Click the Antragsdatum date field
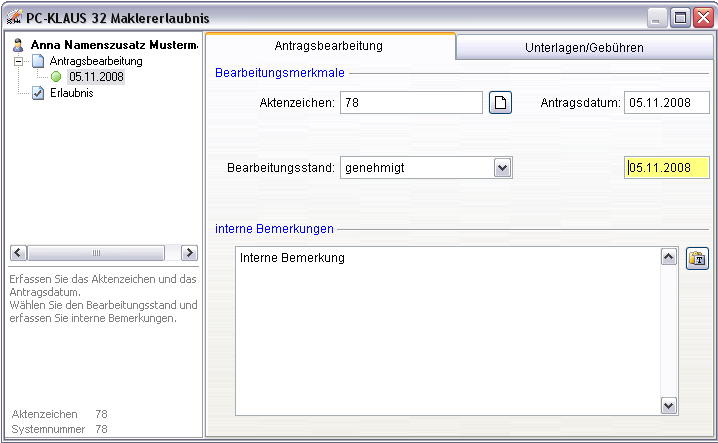This screenshot has height=443, width=718. [667, 103]
